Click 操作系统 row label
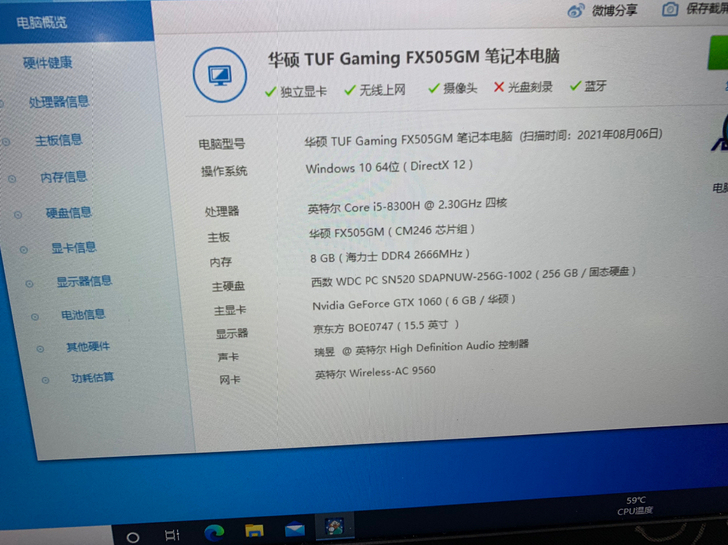 coord(224,171)
